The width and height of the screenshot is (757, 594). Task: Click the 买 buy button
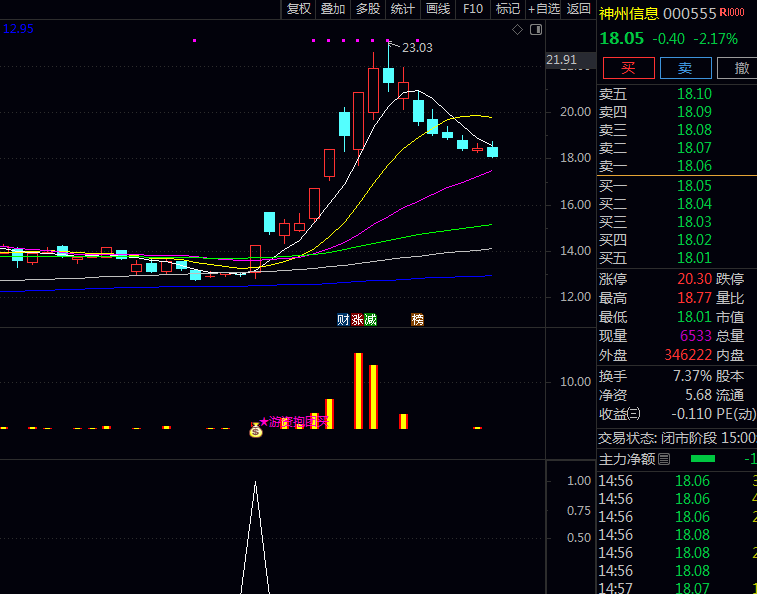(627, 68)
